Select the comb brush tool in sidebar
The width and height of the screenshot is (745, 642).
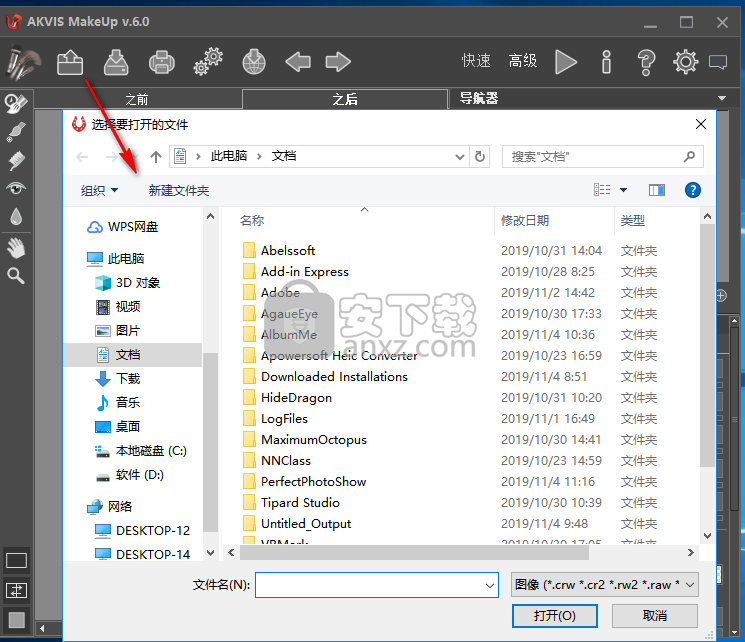[16, 161]
